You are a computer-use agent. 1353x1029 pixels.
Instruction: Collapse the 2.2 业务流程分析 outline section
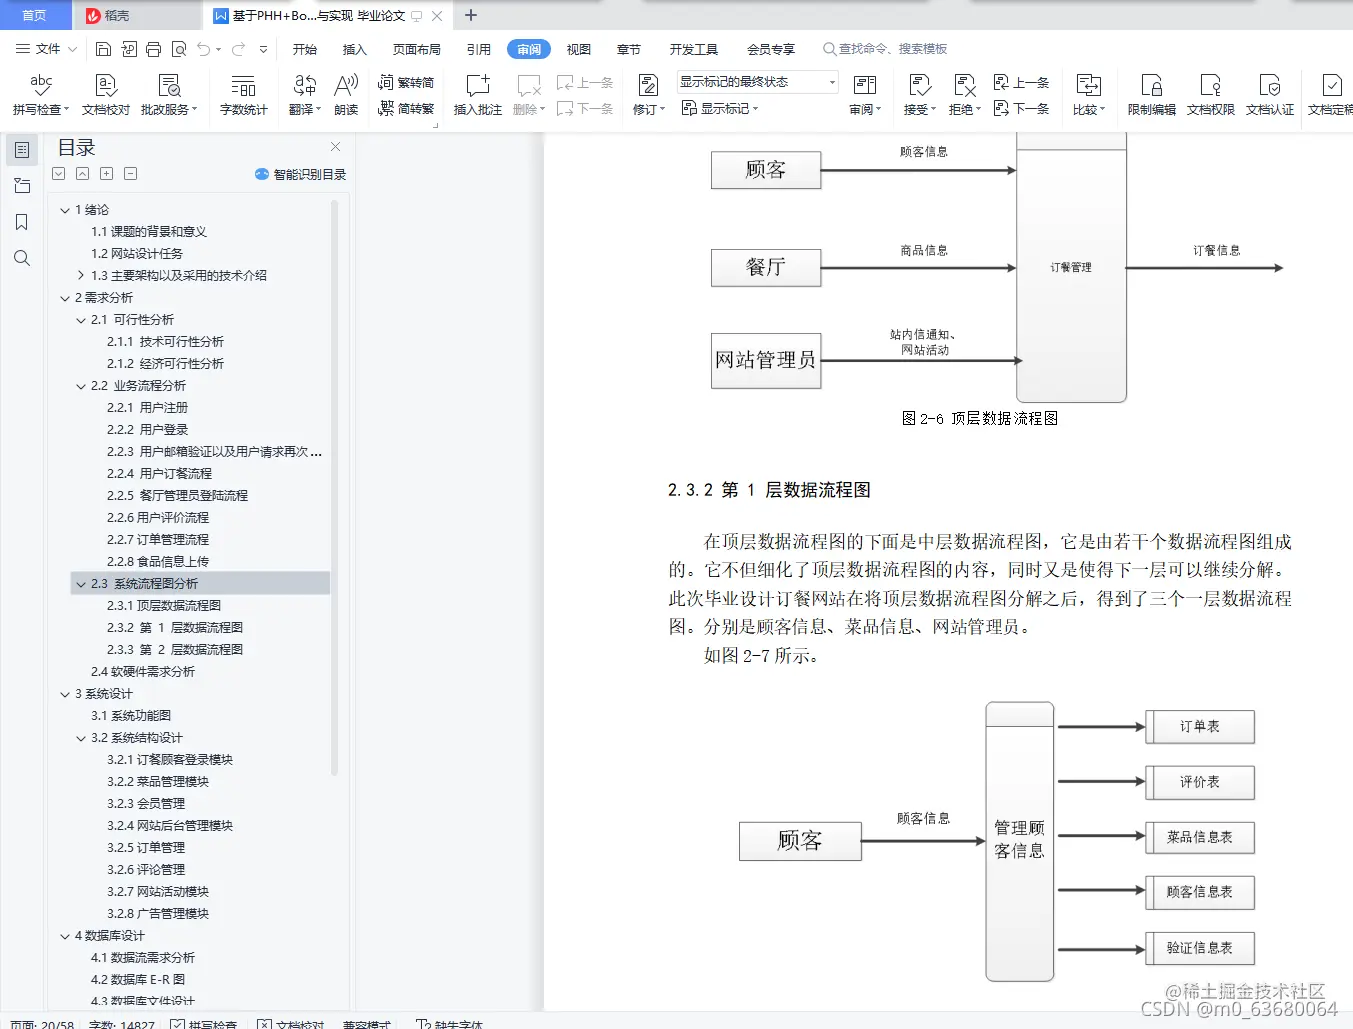pos(81,385)
